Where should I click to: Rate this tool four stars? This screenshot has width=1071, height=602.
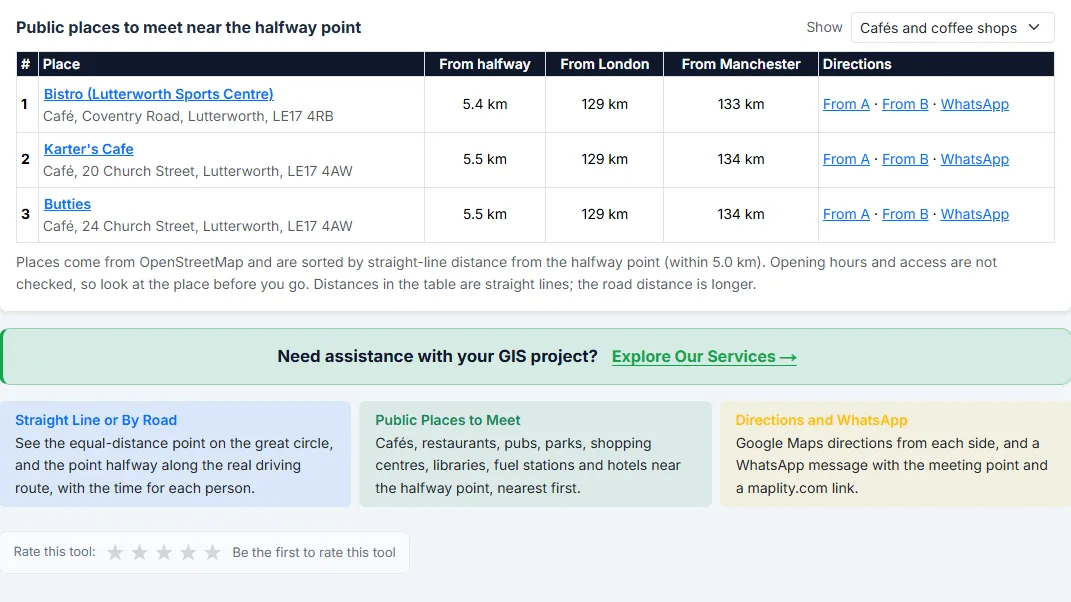pos(188,552)
